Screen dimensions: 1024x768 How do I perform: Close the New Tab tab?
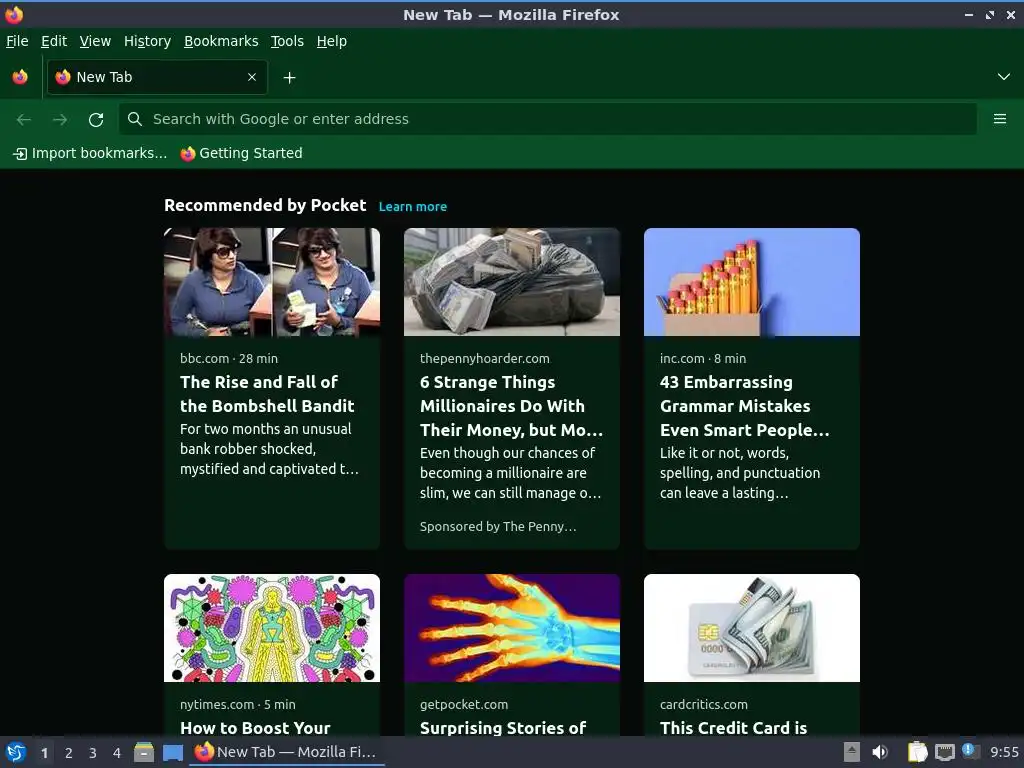[251, 77]
